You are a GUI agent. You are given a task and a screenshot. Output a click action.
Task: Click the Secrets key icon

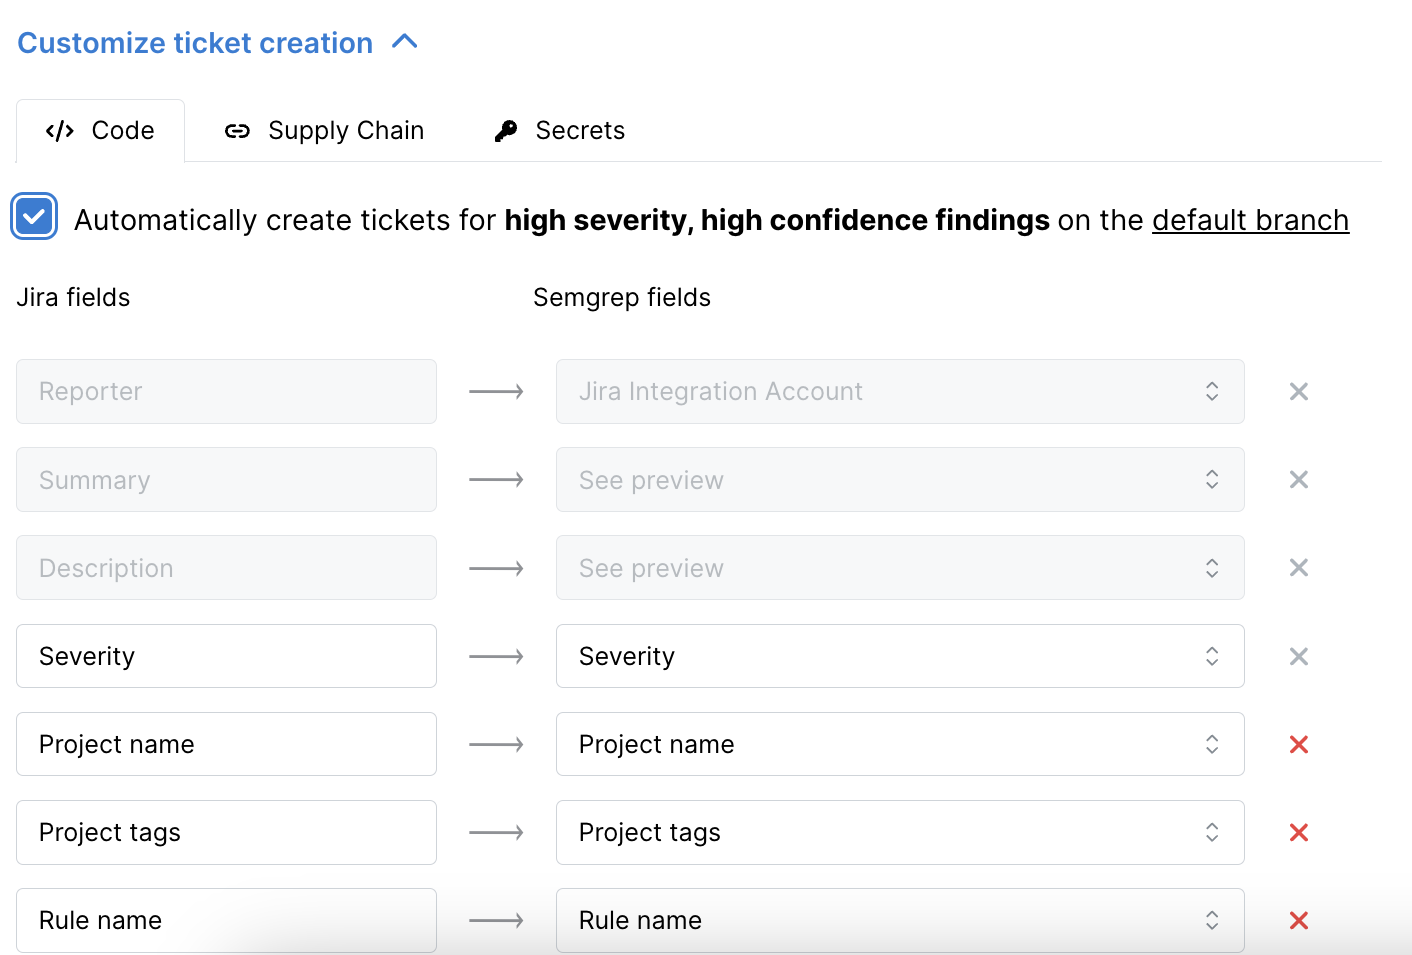tap(506, 130)
